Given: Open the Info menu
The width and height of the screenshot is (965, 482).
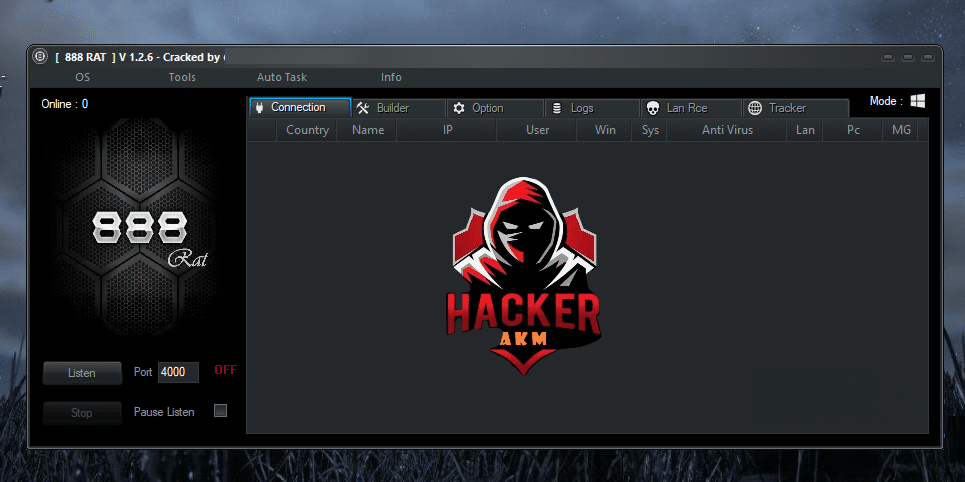Looking at the screenshot, I should pos(391,77).
